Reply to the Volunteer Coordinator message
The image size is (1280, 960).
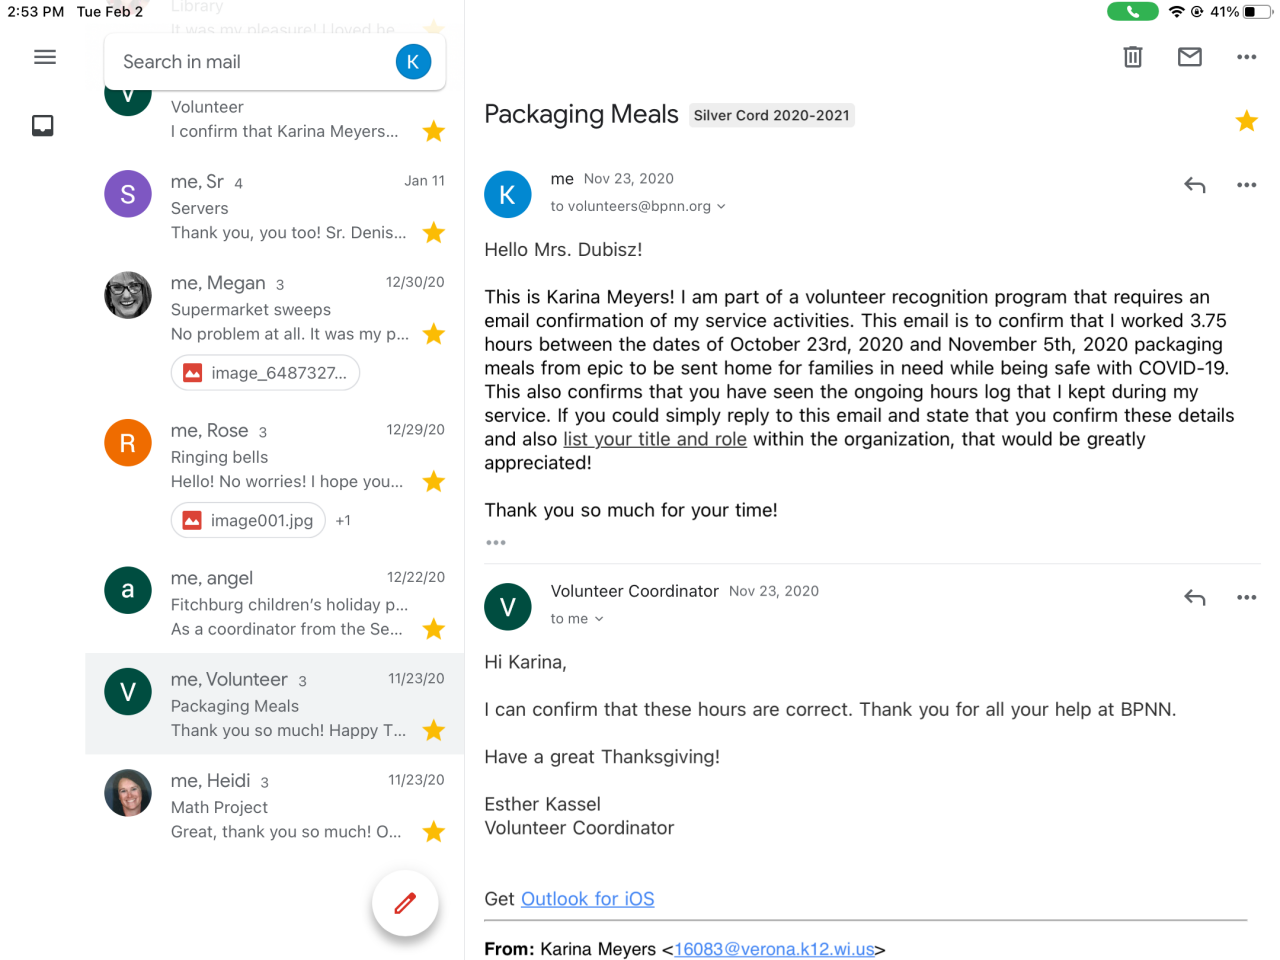[1194, 598]
